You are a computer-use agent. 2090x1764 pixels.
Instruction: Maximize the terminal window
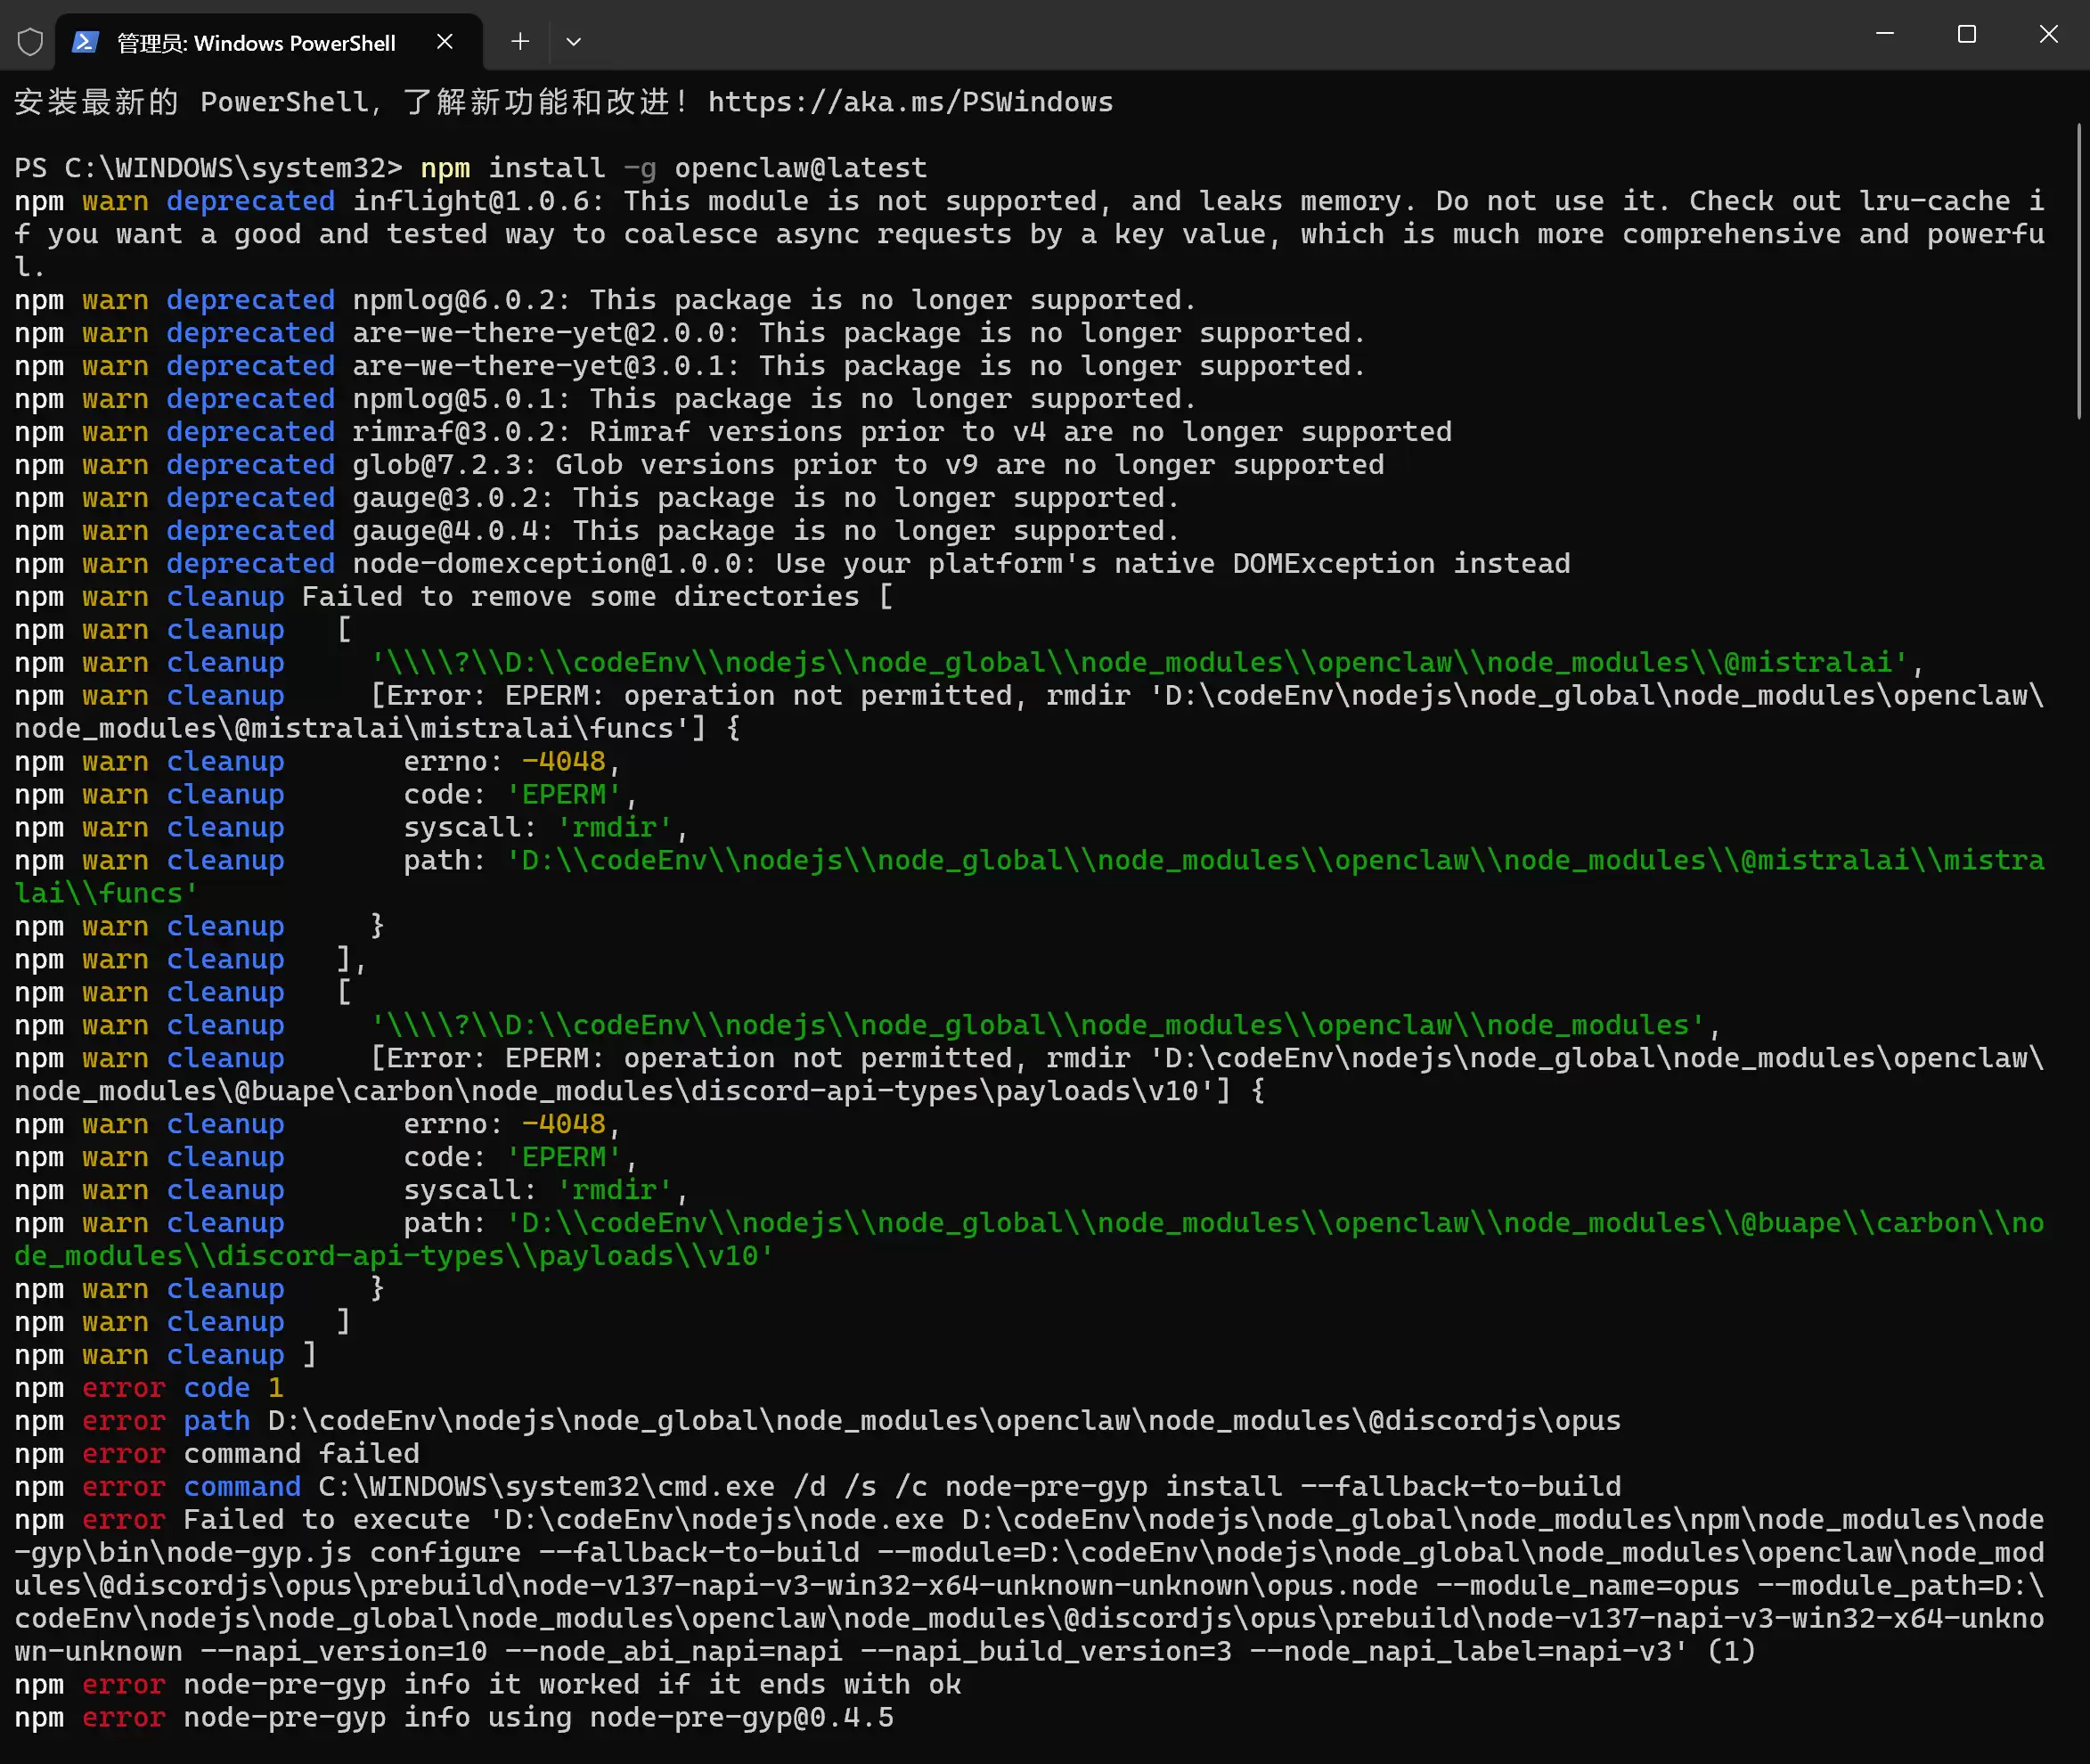pos(1966,35)
